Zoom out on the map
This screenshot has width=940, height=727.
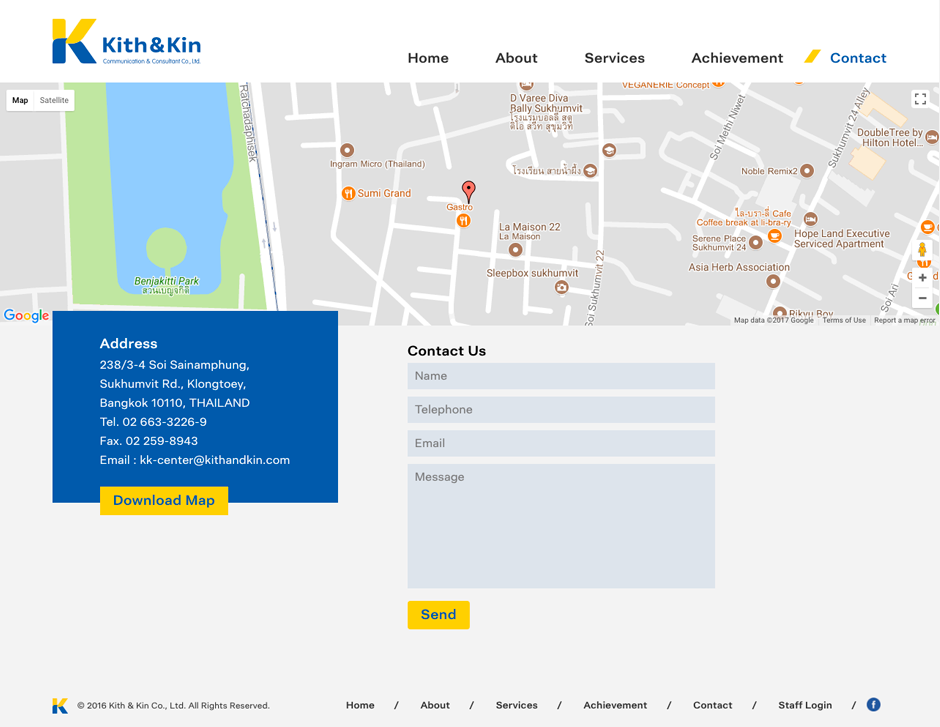tap(922, 298)
